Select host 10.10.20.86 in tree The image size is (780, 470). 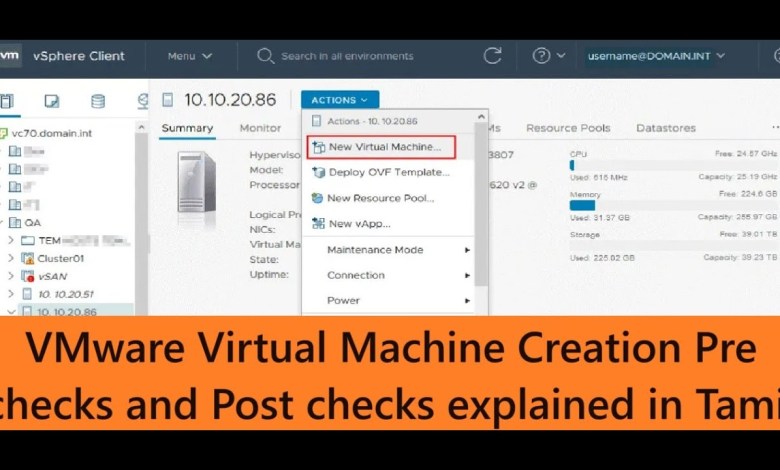tap(67, 312)
